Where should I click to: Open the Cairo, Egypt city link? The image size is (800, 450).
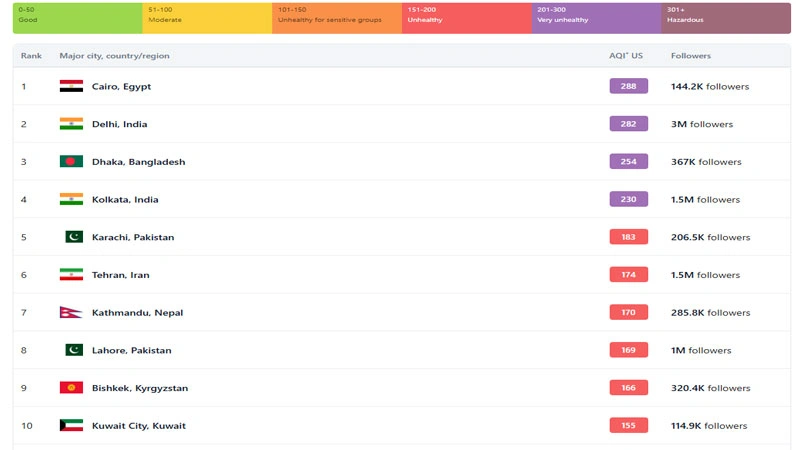click(121, 87)
